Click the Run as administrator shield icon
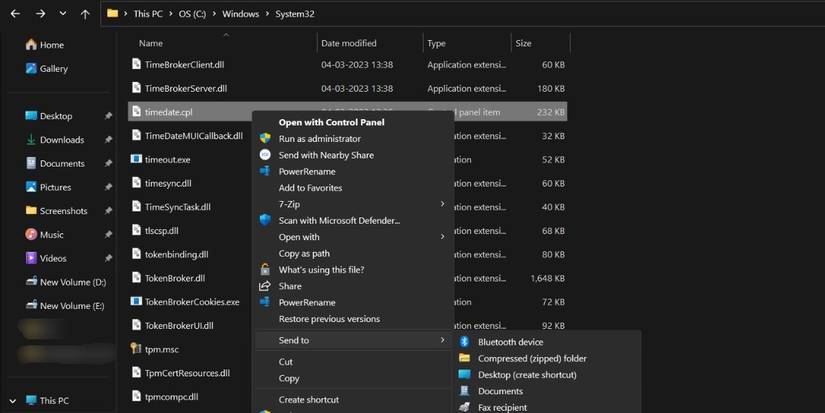825x413 pixels. click(265, 139)
